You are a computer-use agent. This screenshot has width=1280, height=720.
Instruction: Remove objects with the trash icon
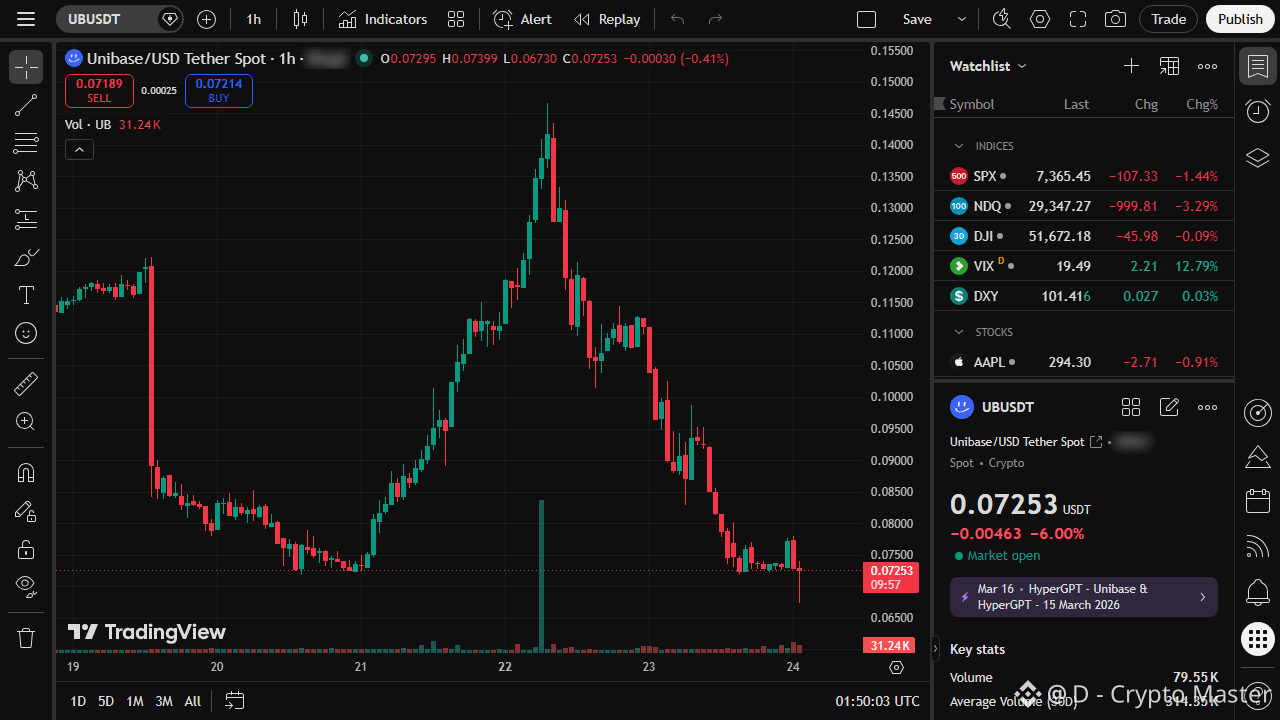pos(26,637)
